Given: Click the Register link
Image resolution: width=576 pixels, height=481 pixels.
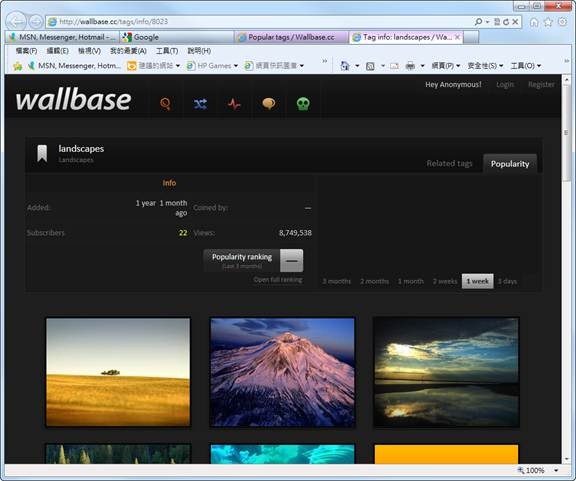Looking at the screenshot, I should [x=541, y=85].
